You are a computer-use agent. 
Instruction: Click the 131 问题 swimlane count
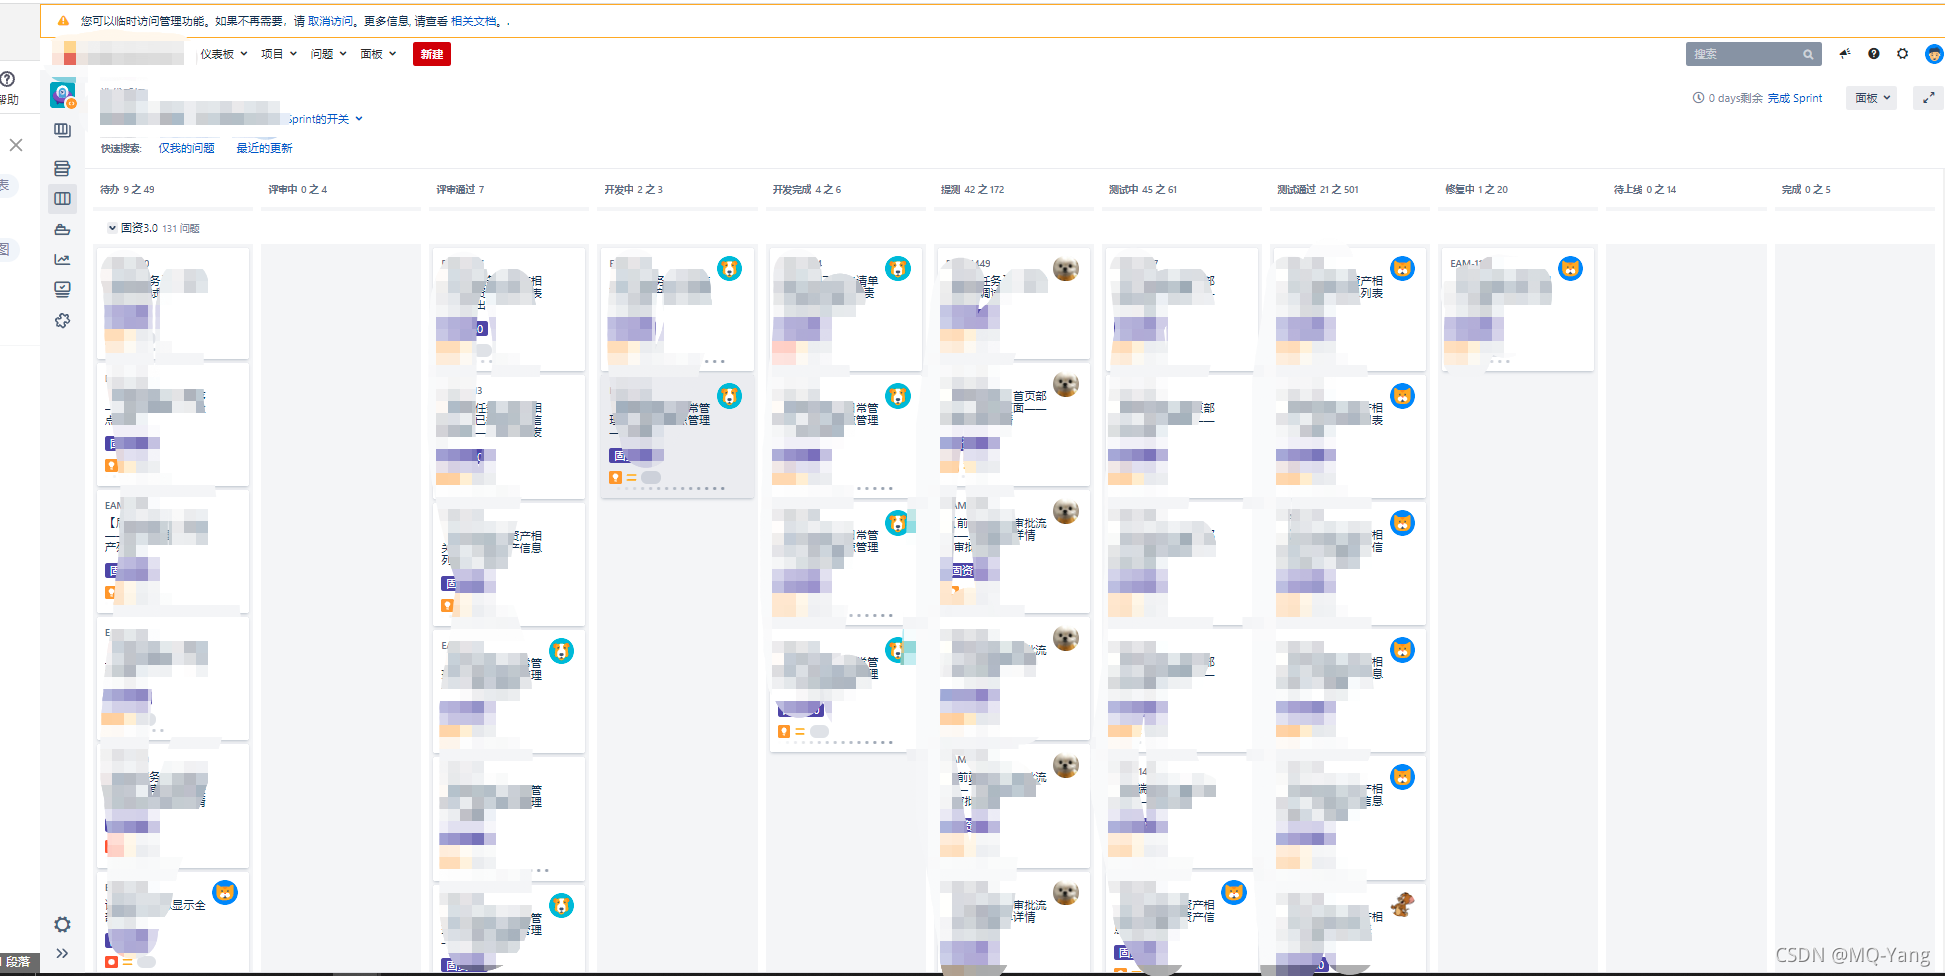pos(181,228)
